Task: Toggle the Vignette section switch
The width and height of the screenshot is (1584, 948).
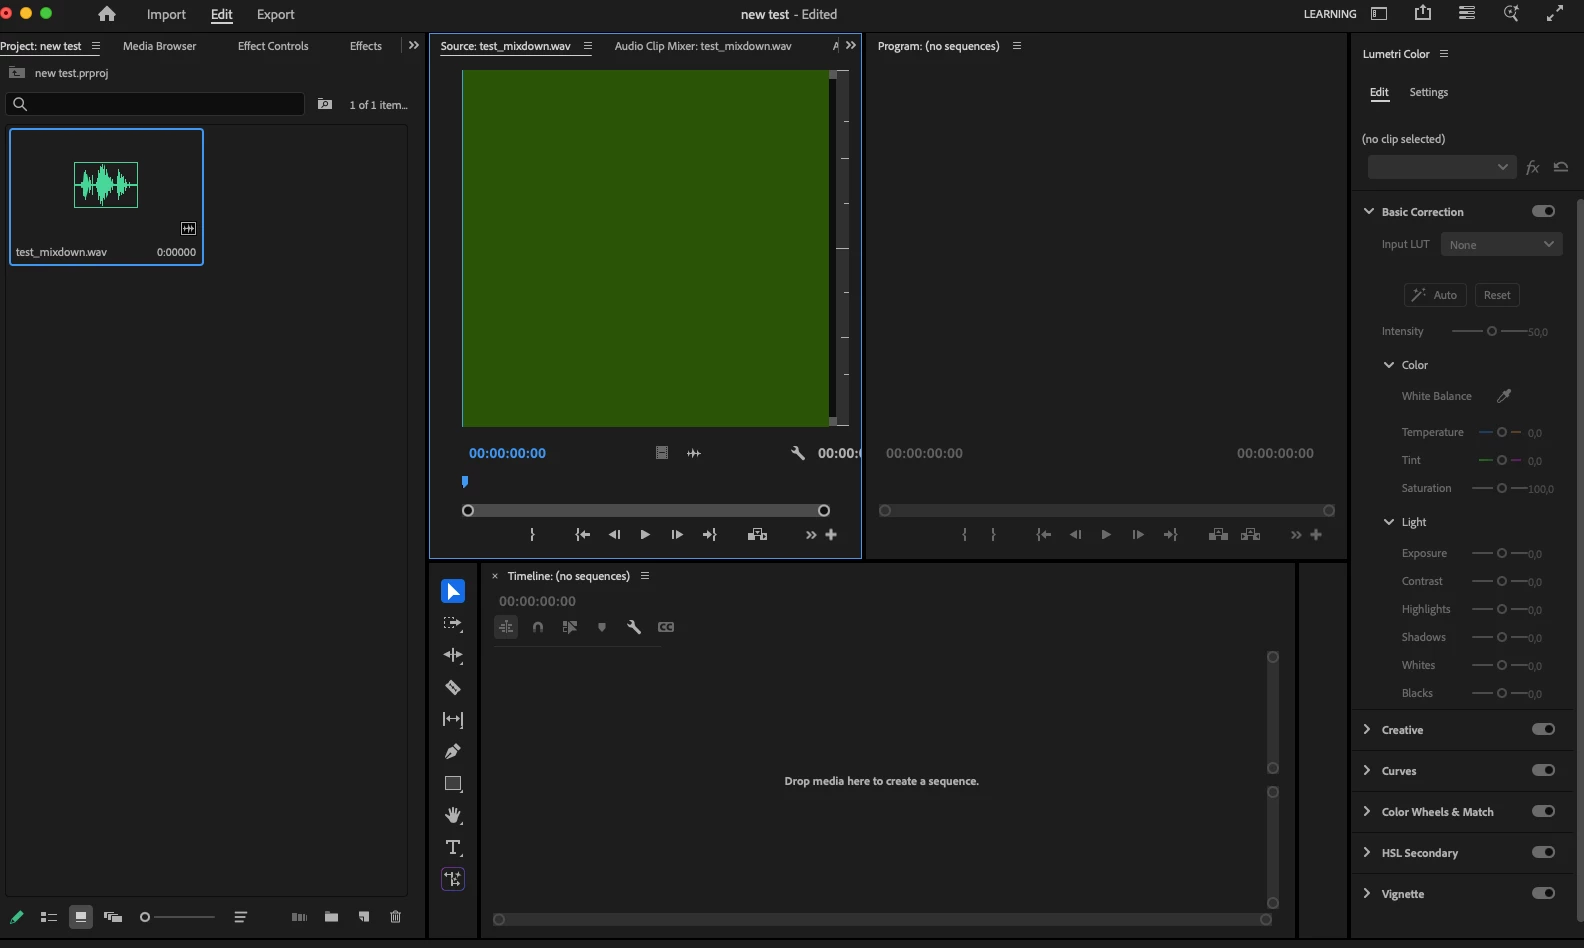Action: pos(1543,893)
